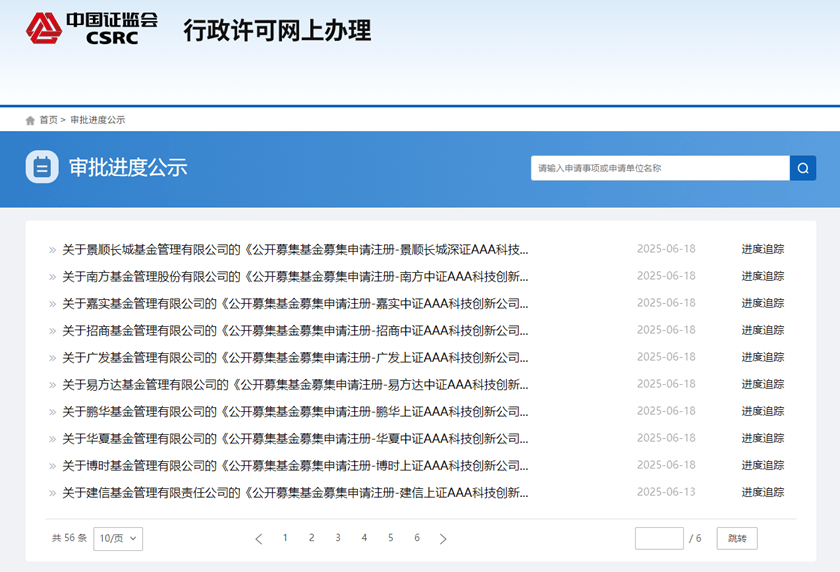Select page 3 in pagination

tap(338, 538)
